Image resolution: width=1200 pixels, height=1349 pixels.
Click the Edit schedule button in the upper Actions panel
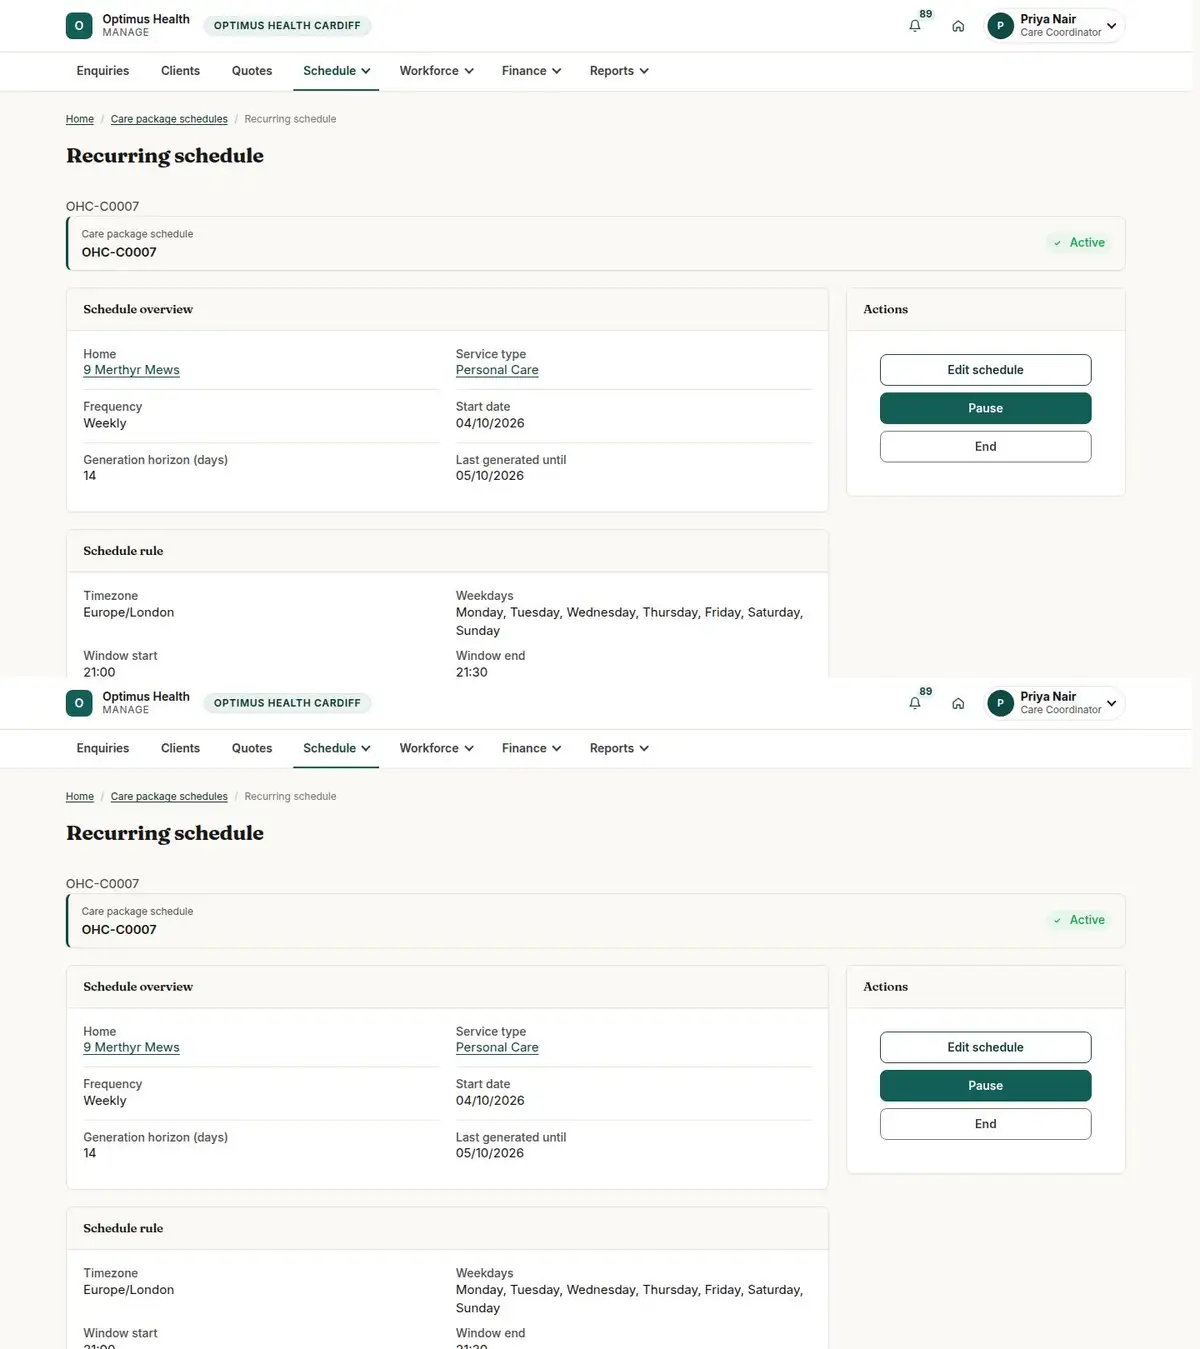click(985, 370)
